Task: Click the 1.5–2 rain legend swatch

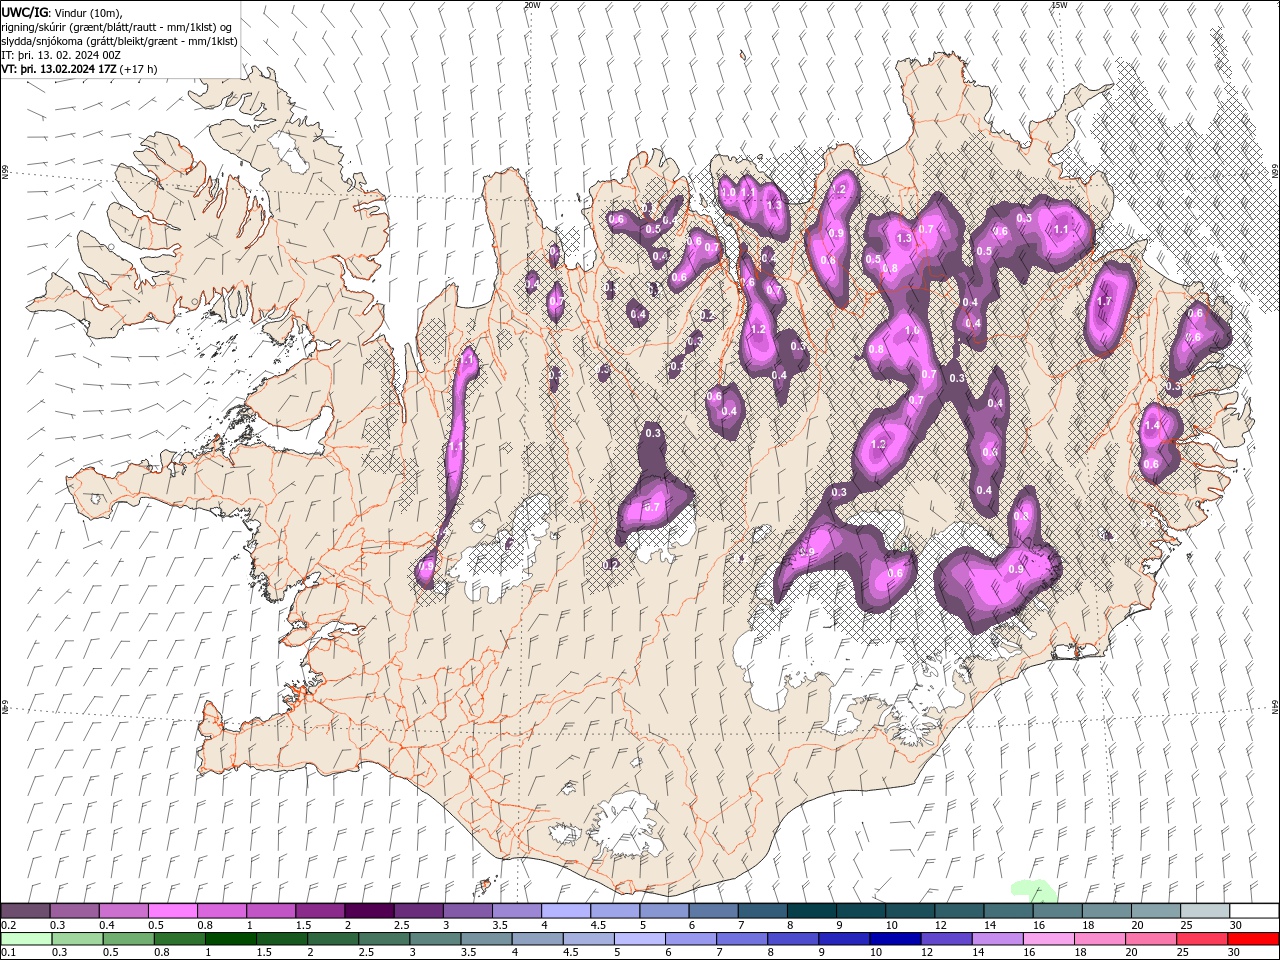Action: pyautogui.click(x=281, y=939)
